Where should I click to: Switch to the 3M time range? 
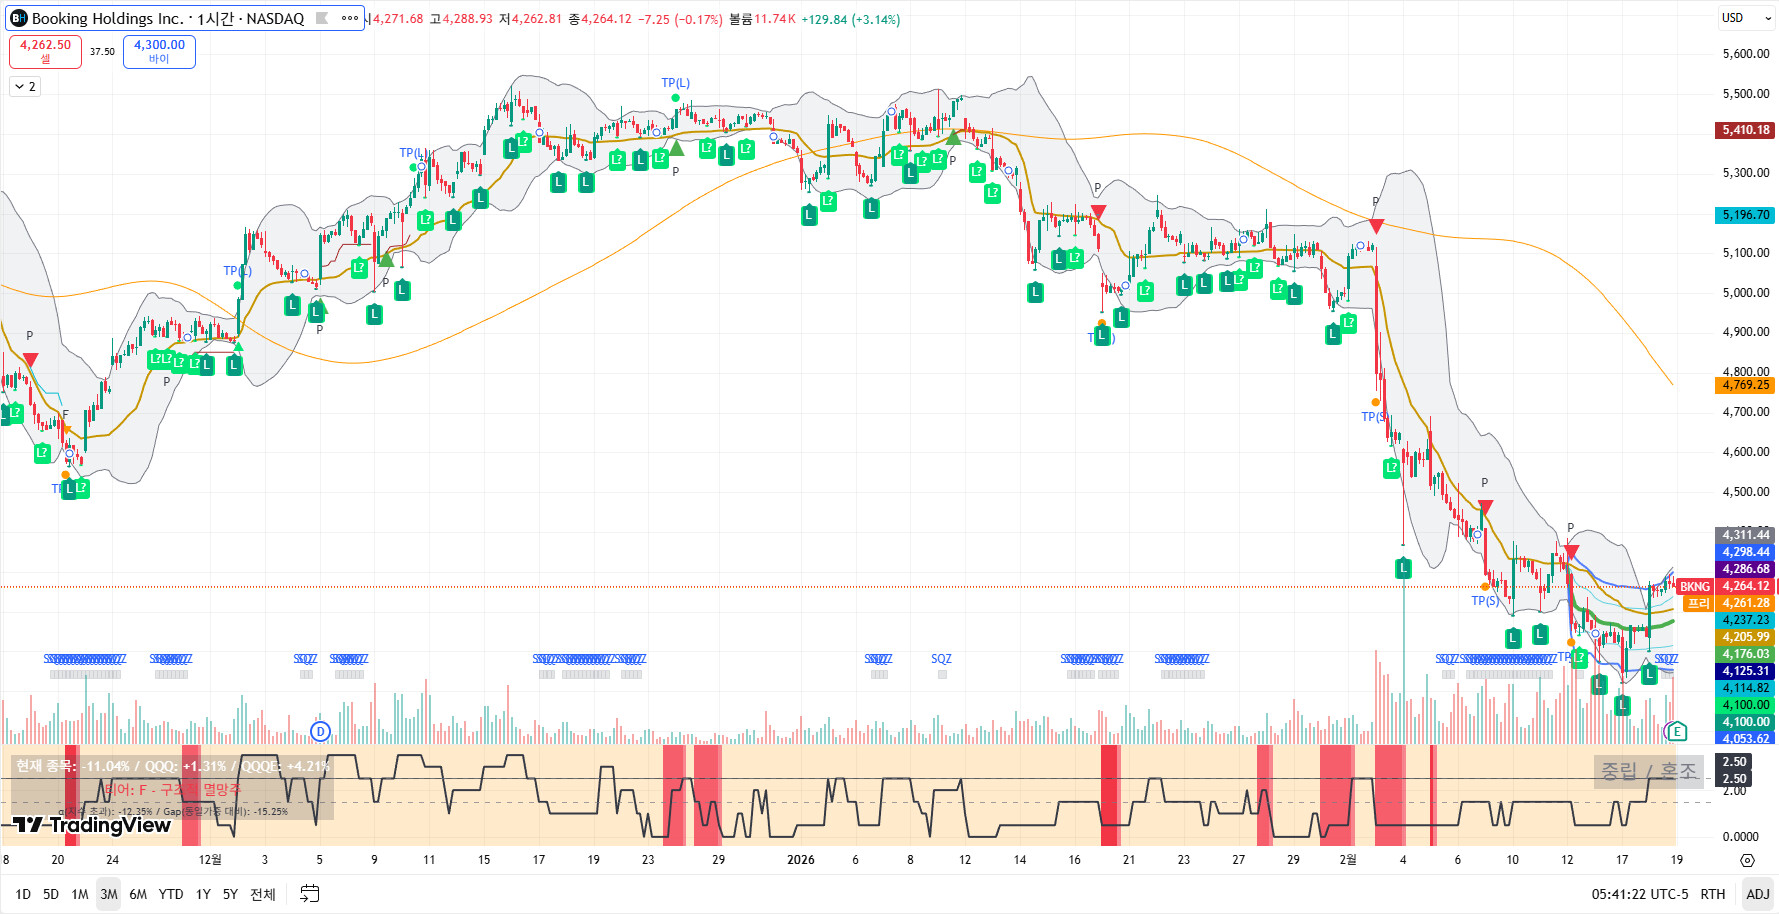(109, 894)
